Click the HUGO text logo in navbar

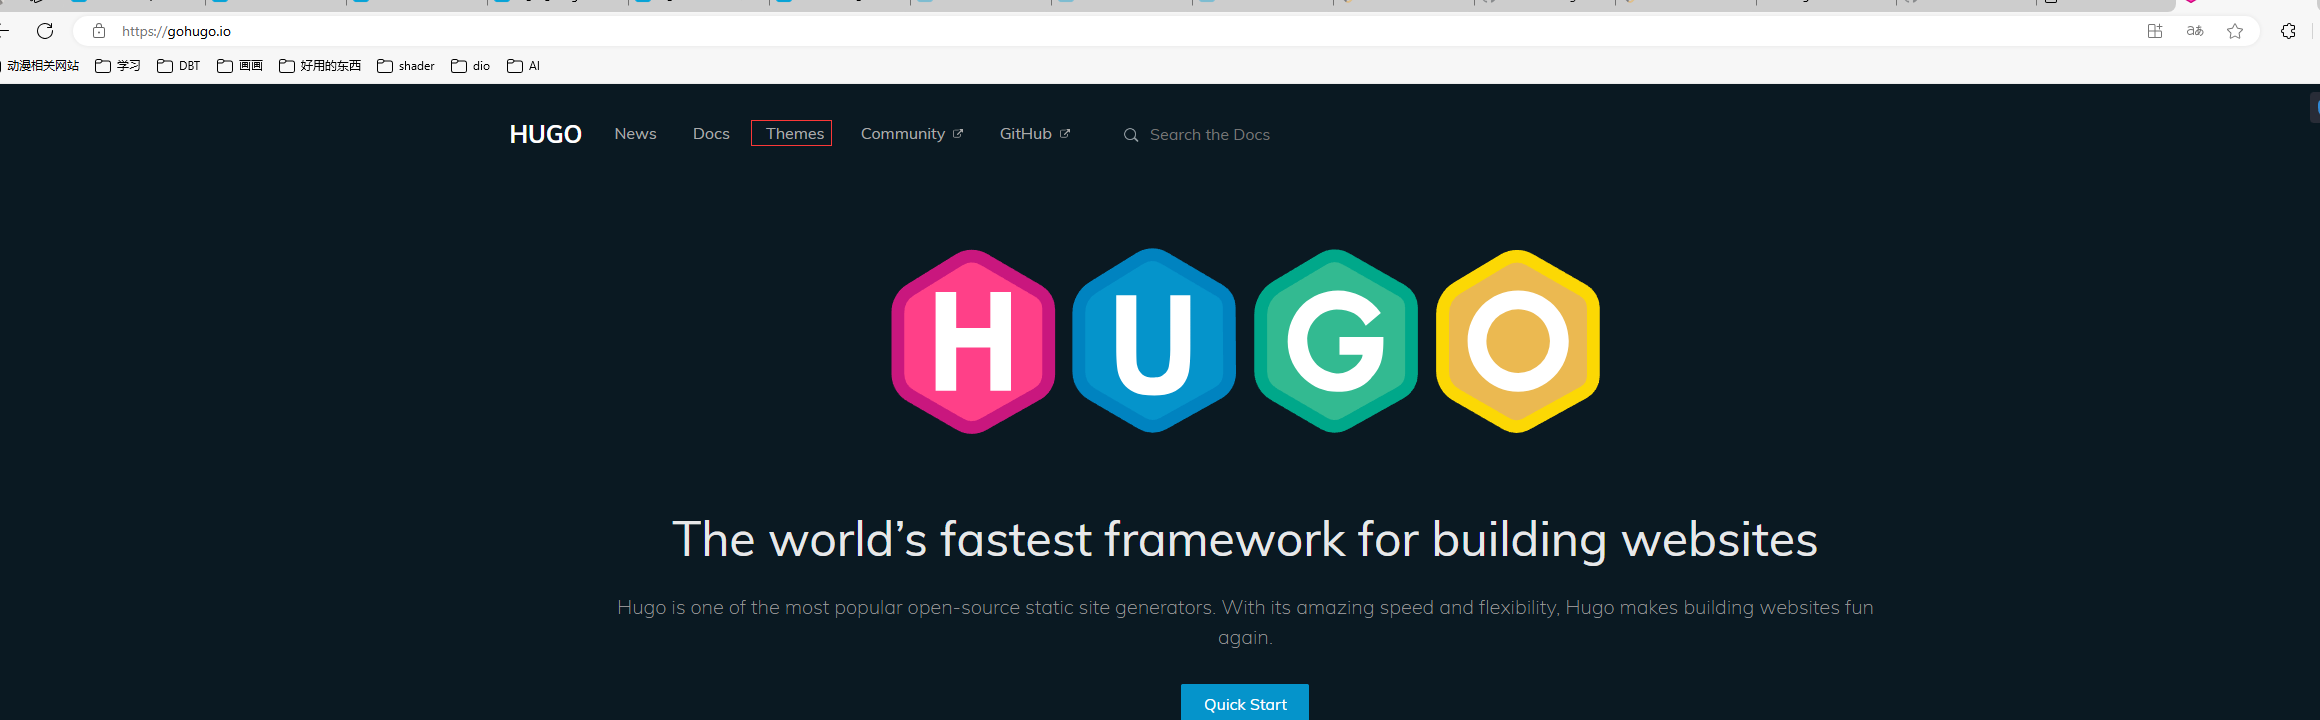tap(545, 134)
